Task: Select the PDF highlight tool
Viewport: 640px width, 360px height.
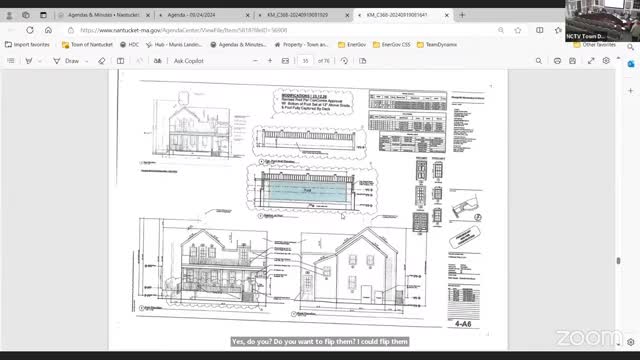Action: 29,61
